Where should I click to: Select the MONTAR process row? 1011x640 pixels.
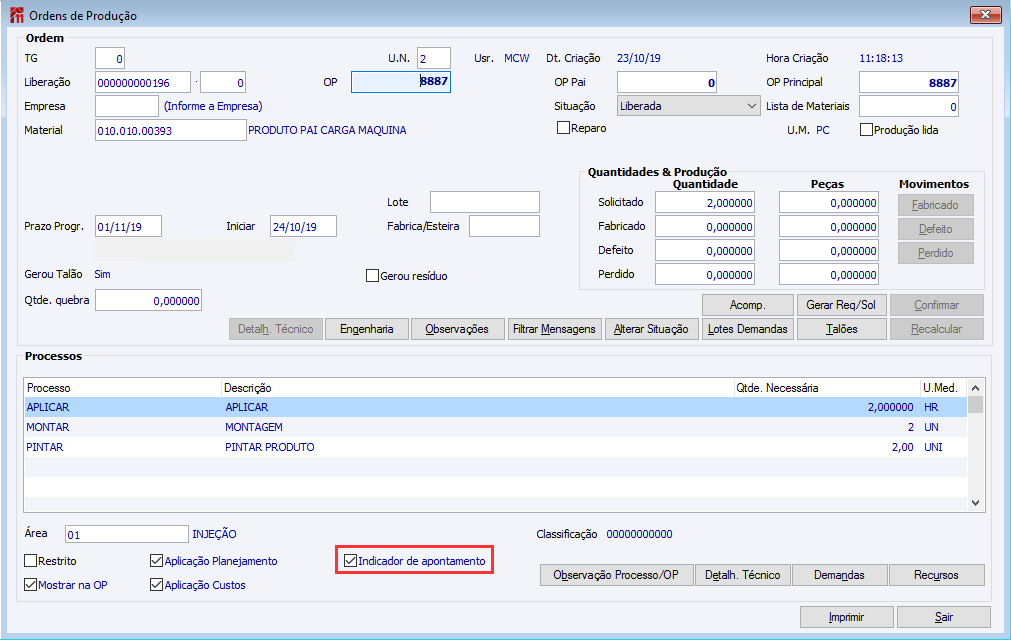tap(495, 427)
